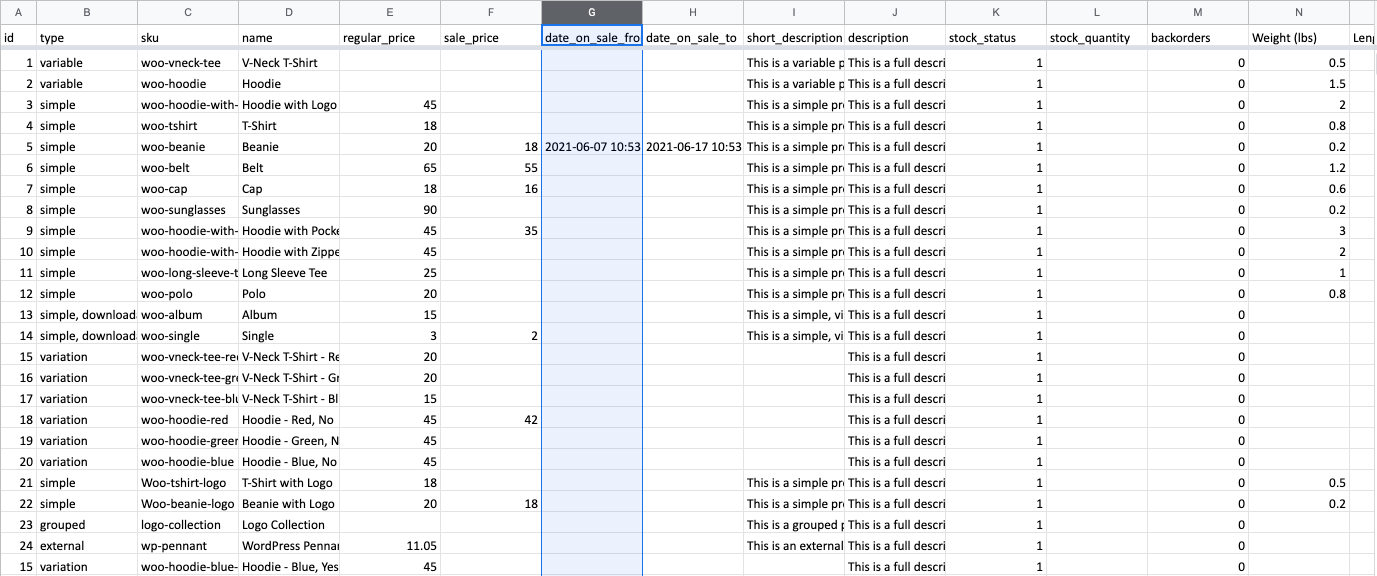Click the regular price cell showing 11.05
Screen dimensions: 1377x576
(389, 546)
